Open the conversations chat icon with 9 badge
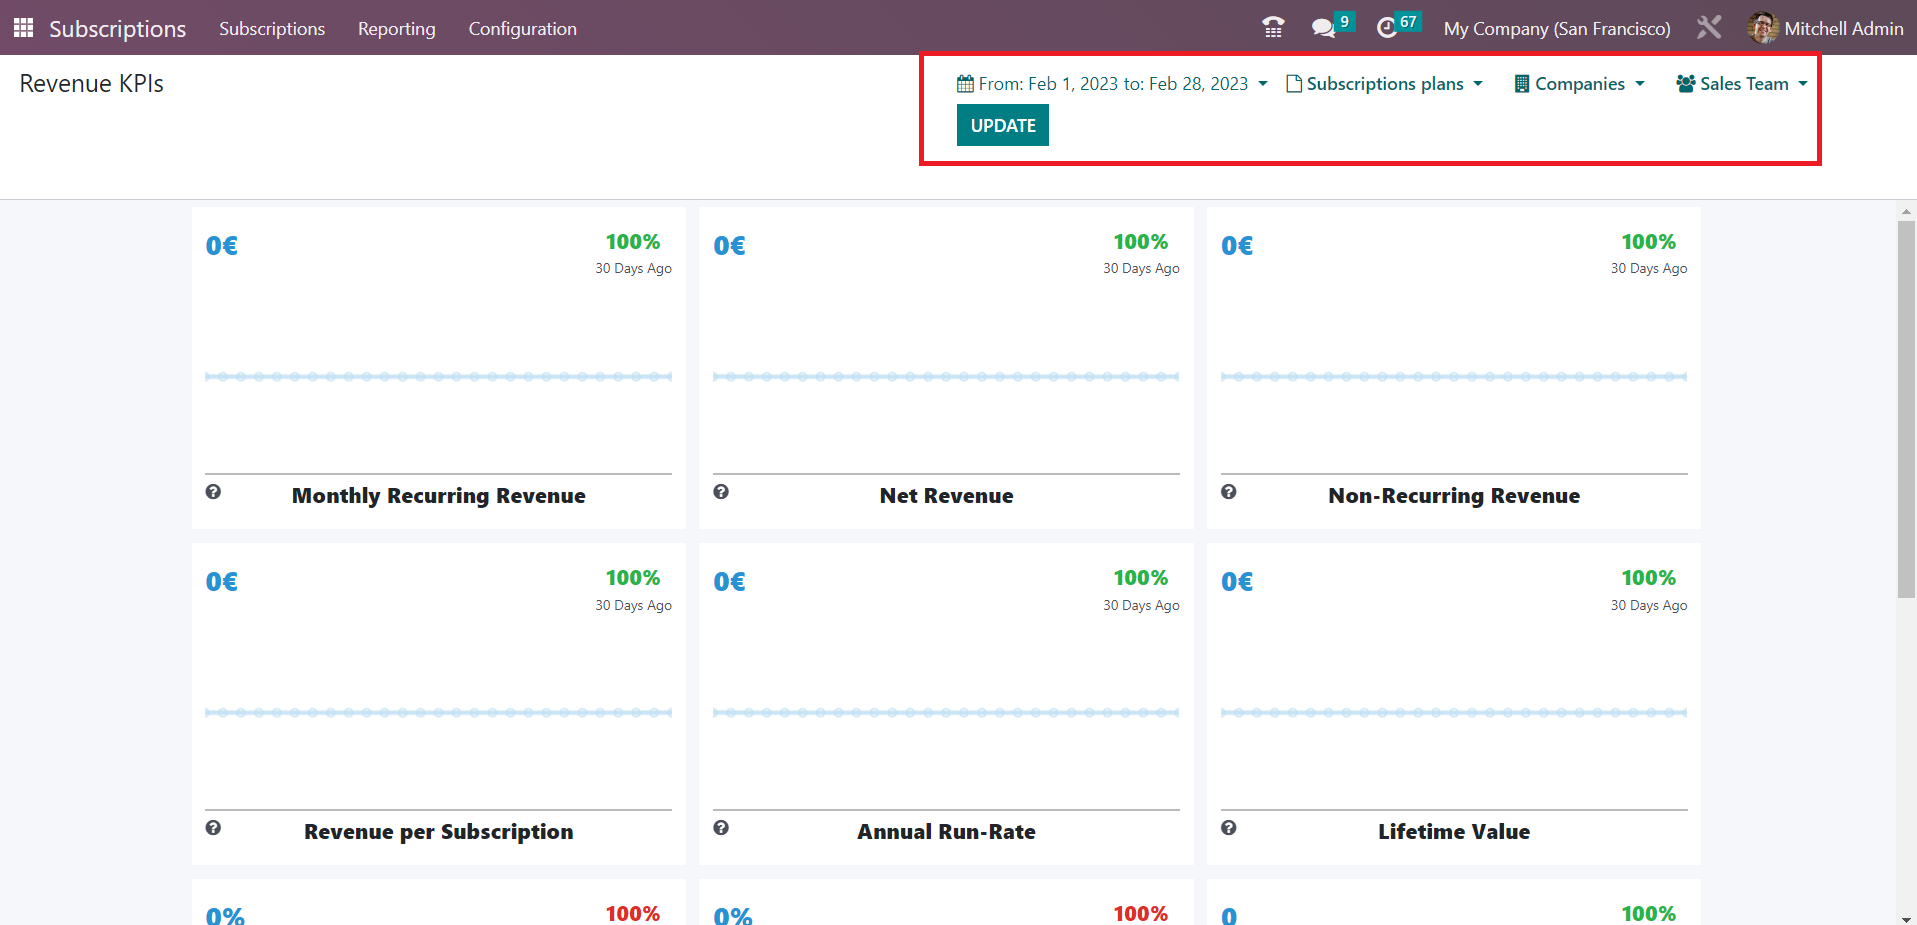Screen dimensions: 1917x925 click(x=1323, y=28)
